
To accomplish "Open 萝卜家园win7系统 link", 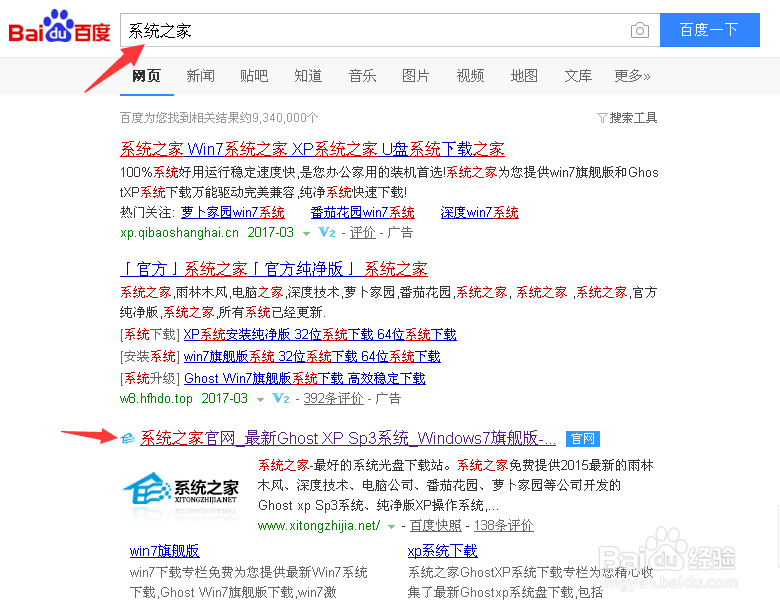I will [233, 212].
